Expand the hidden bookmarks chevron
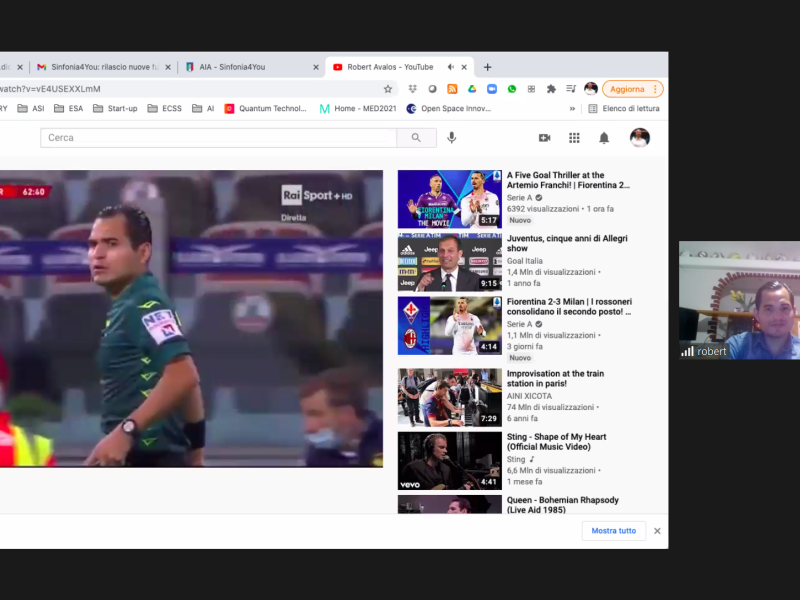This screenshot has height=600, width=800. point(572,109)
